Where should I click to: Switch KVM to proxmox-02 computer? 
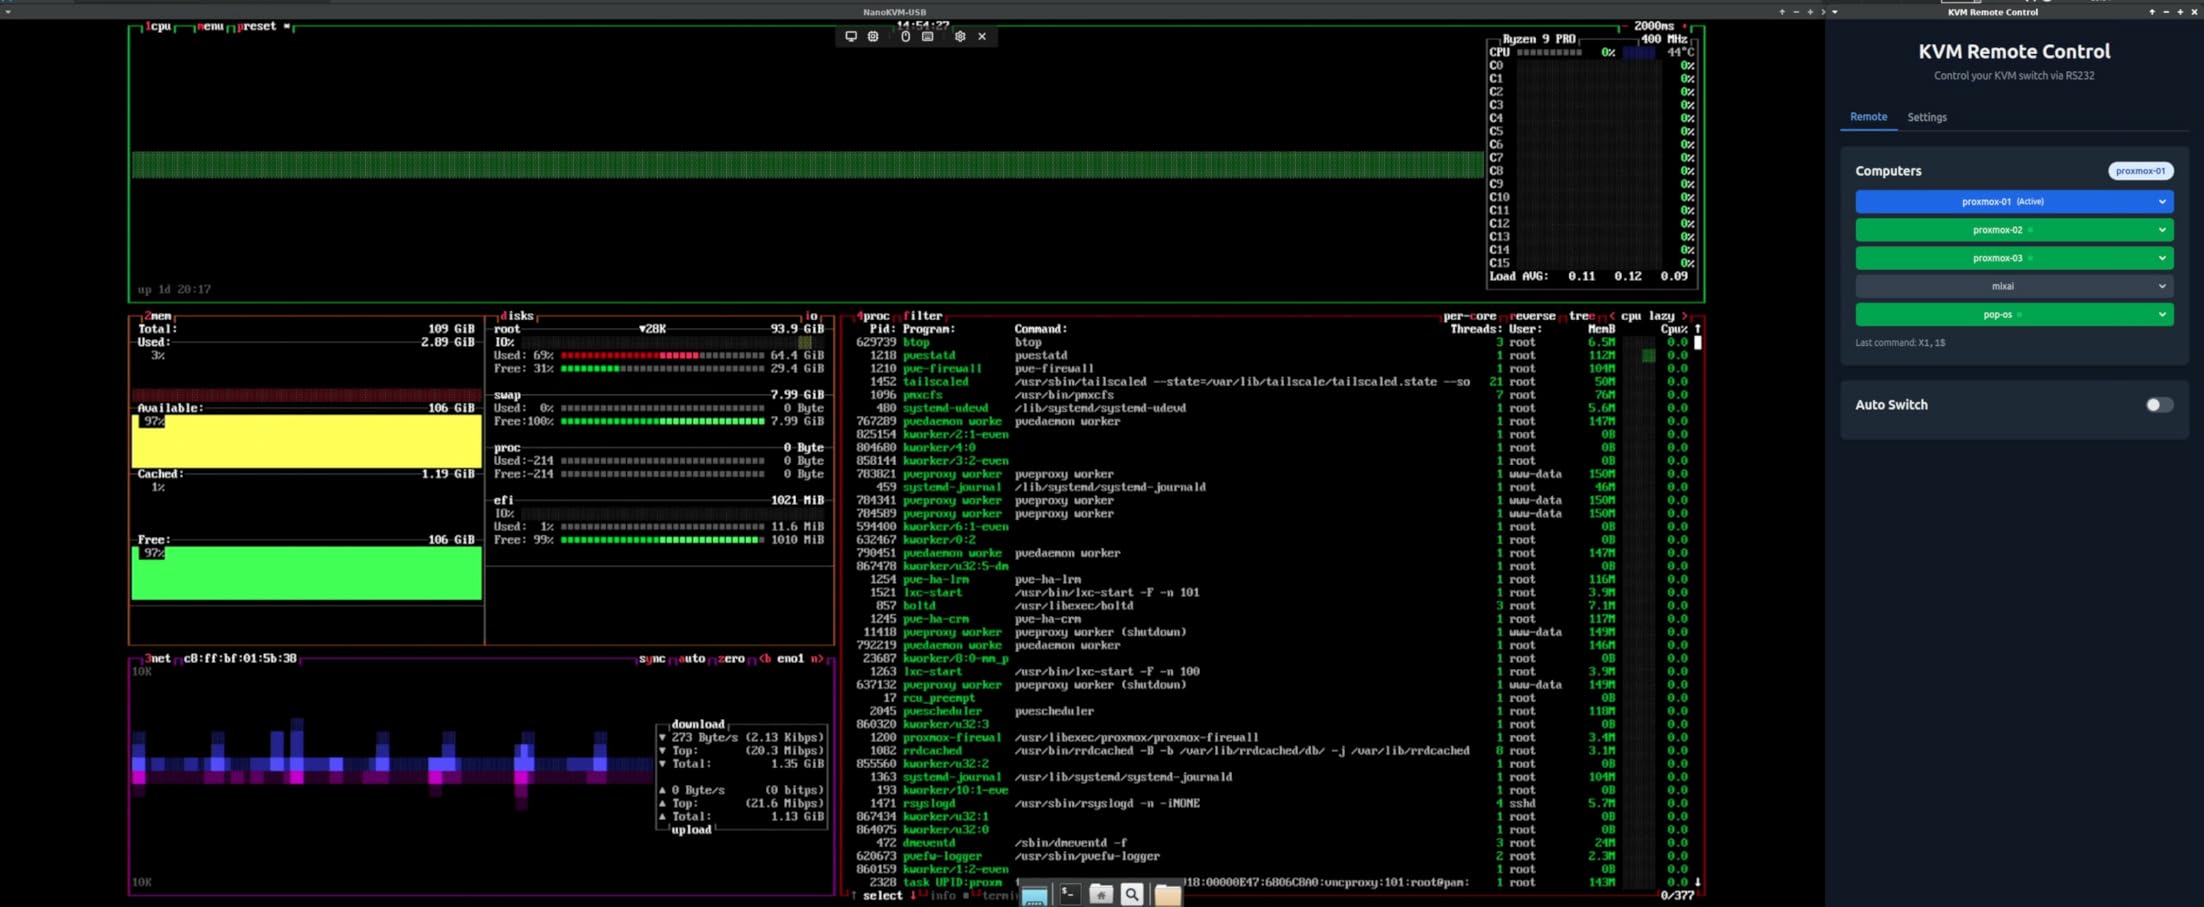click(x=1996, y=230)
